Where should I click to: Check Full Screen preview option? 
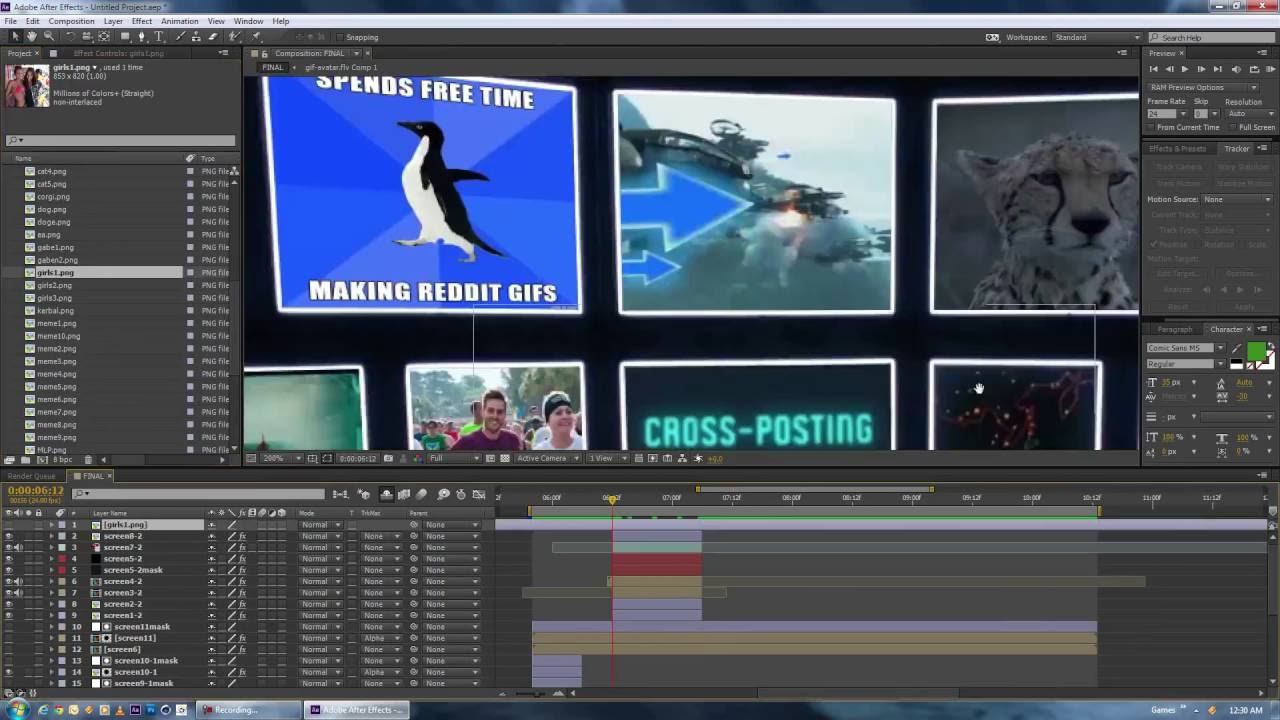[1233, 127]
